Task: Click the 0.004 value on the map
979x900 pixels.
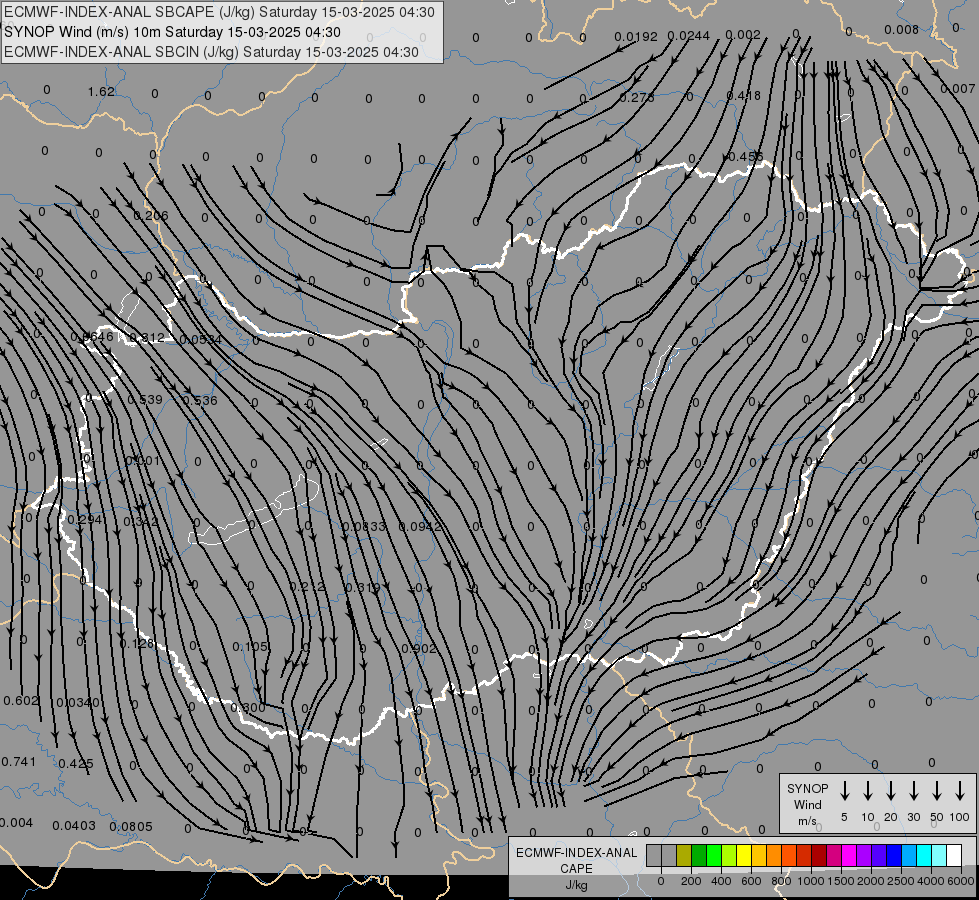Action: click(16, 823)
